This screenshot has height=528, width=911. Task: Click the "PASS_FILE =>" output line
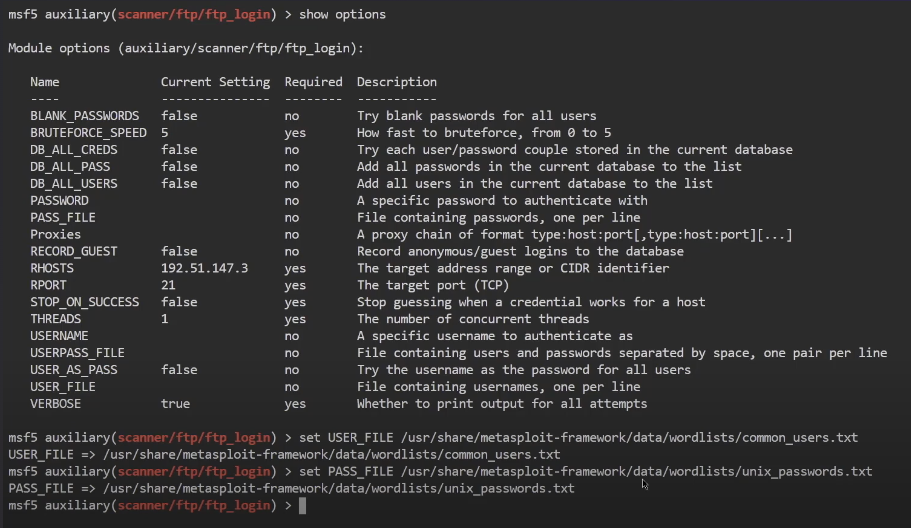(291, 489)
